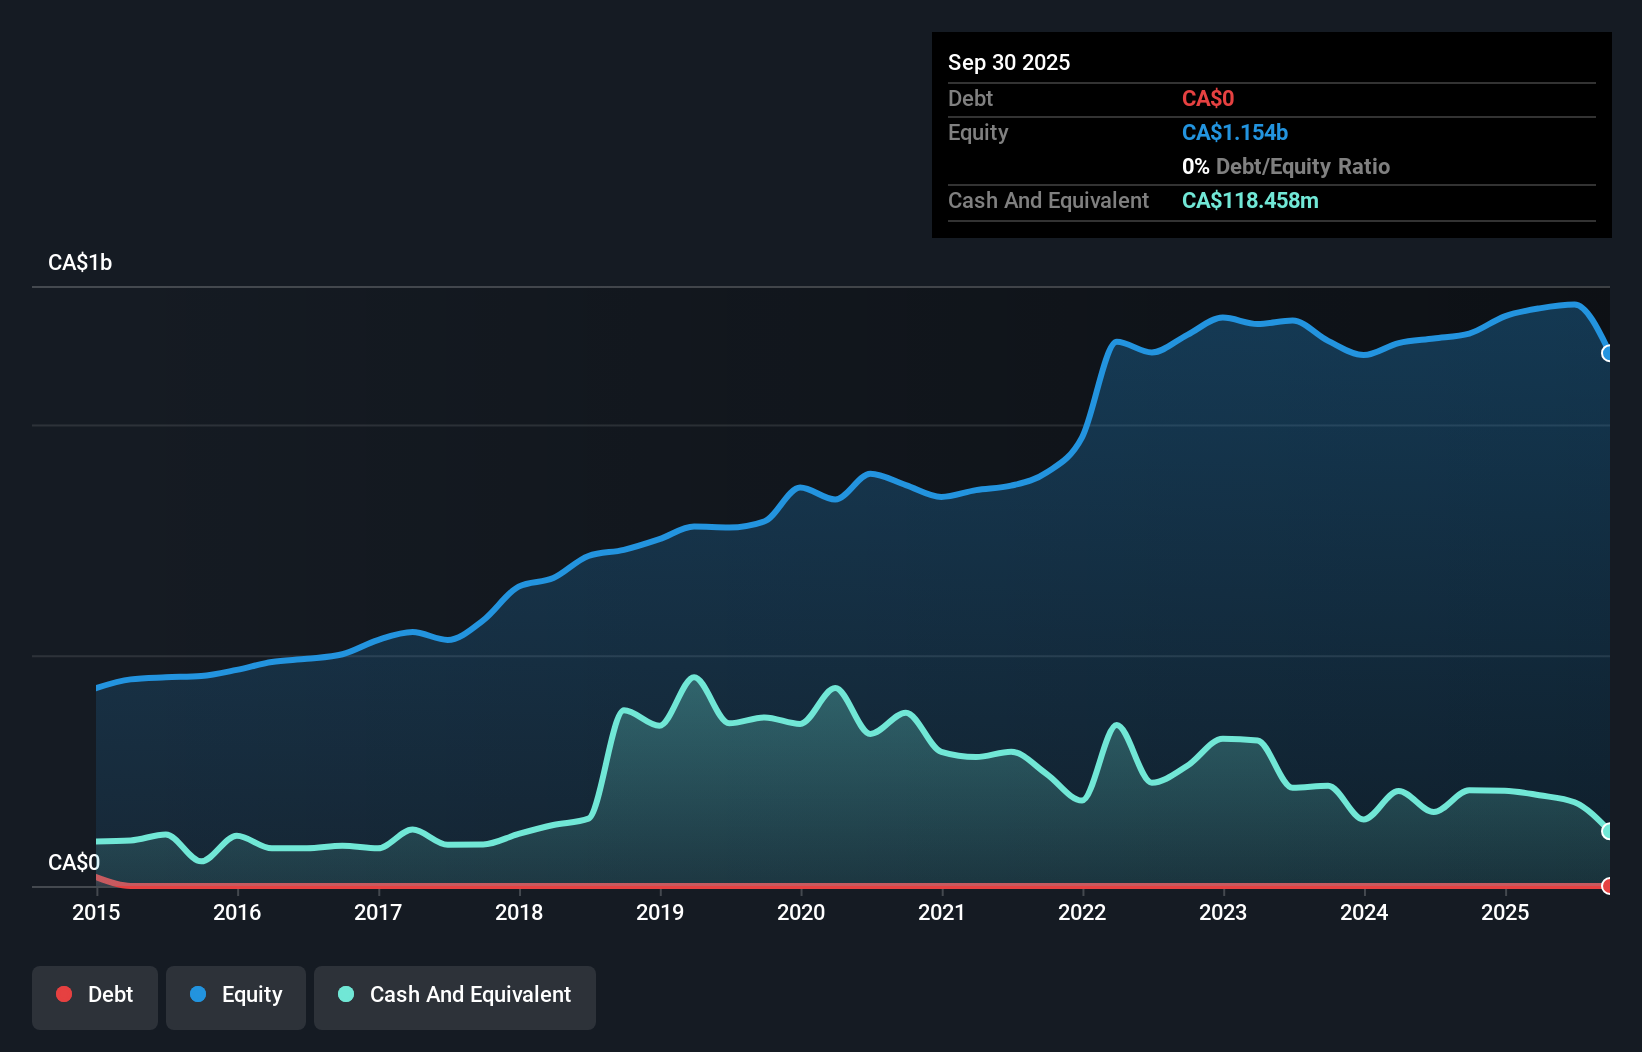This screenshot has height=1052, width=1642.
Task: Click the CA$1.154b Equity link
Action: pyautogui.click(x=1234, y=132)
